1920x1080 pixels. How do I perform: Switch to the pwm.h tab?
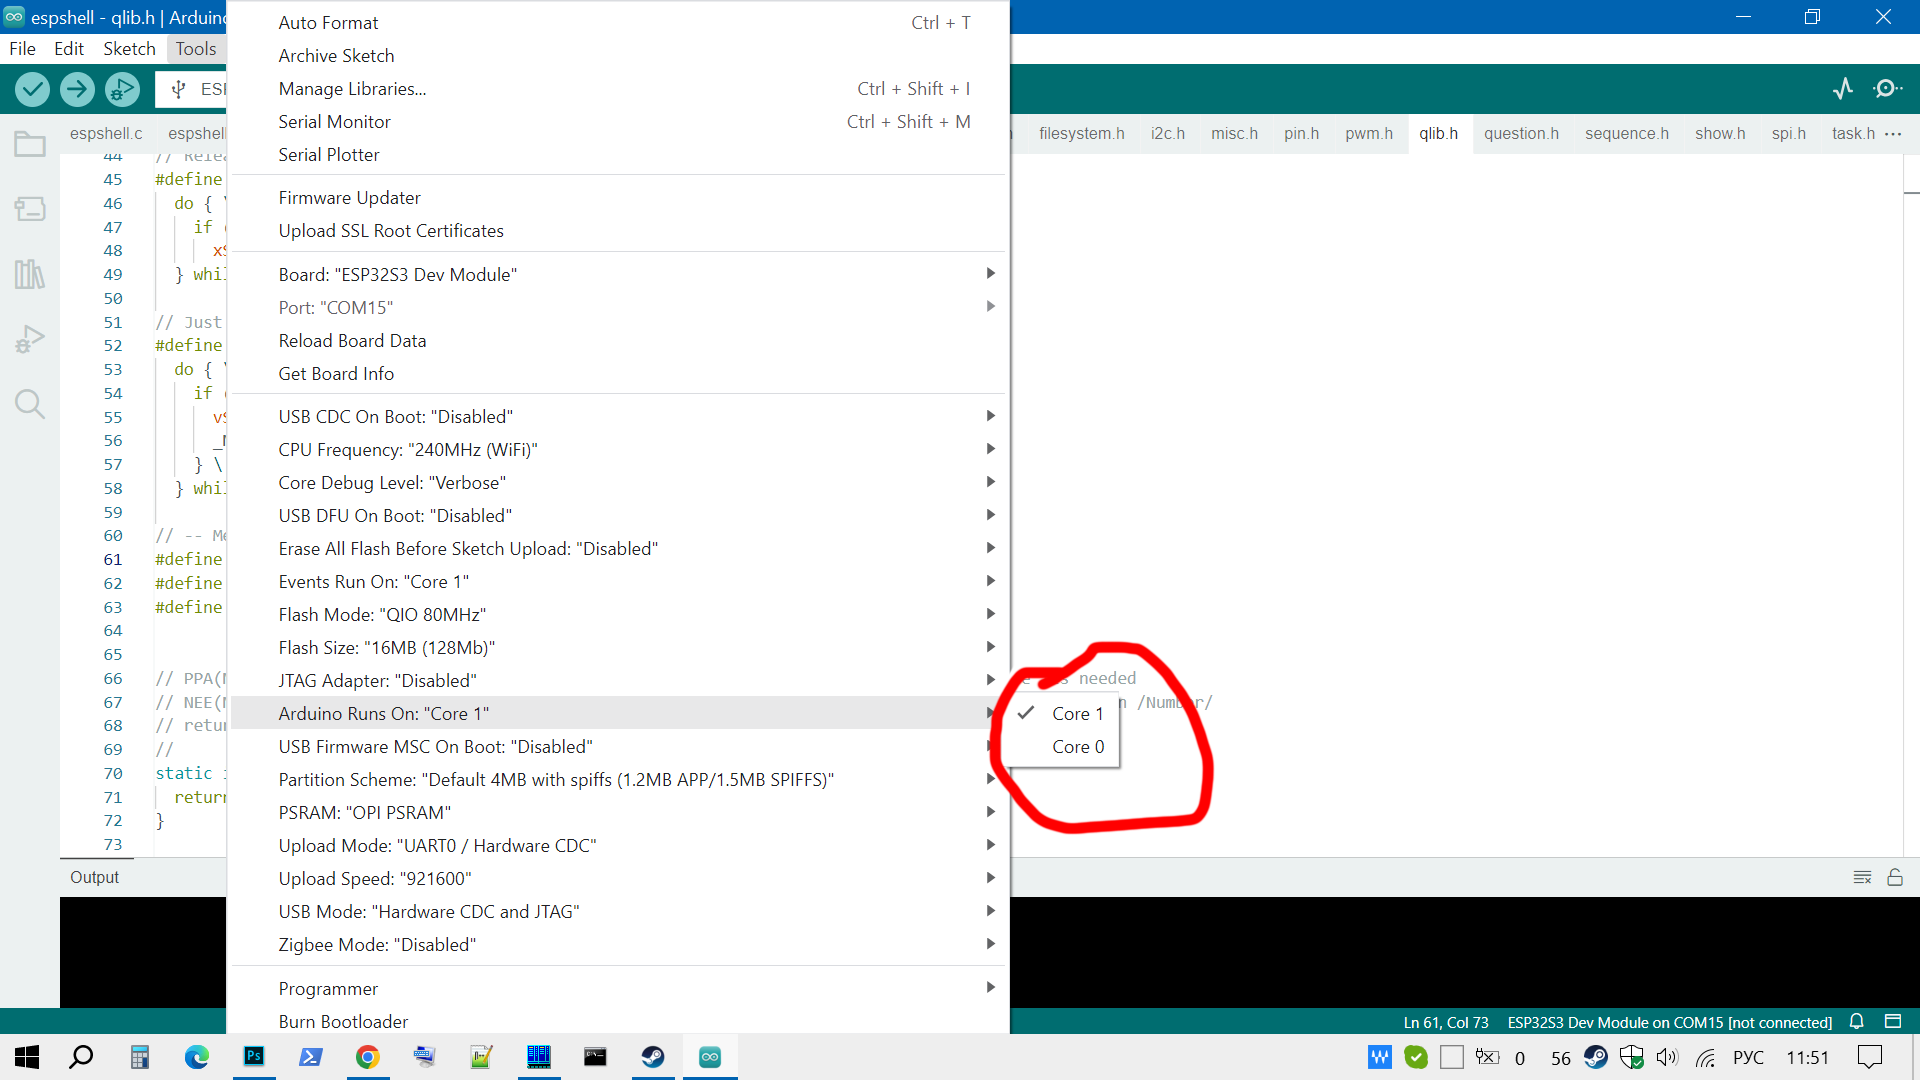click(1368, 134)
